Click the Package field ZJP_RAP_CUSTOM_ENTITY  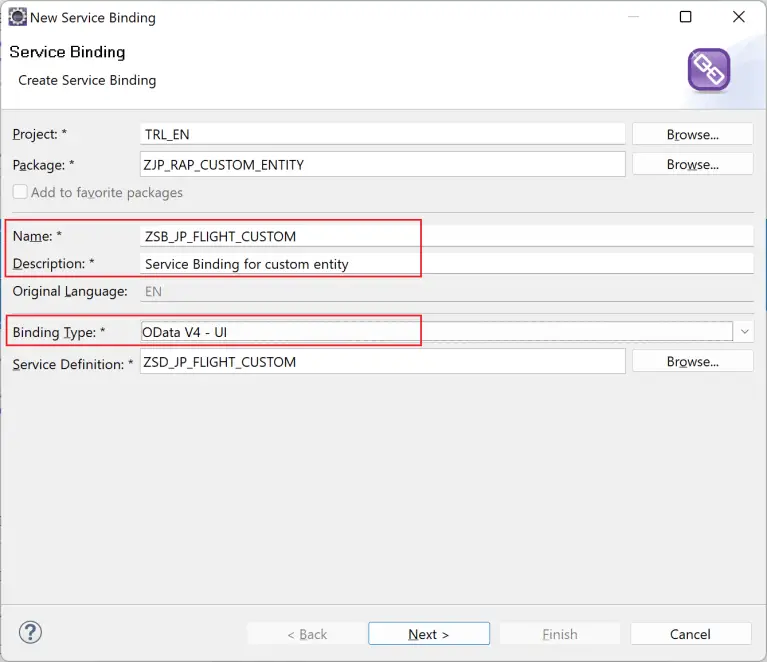tap(383, 164)
